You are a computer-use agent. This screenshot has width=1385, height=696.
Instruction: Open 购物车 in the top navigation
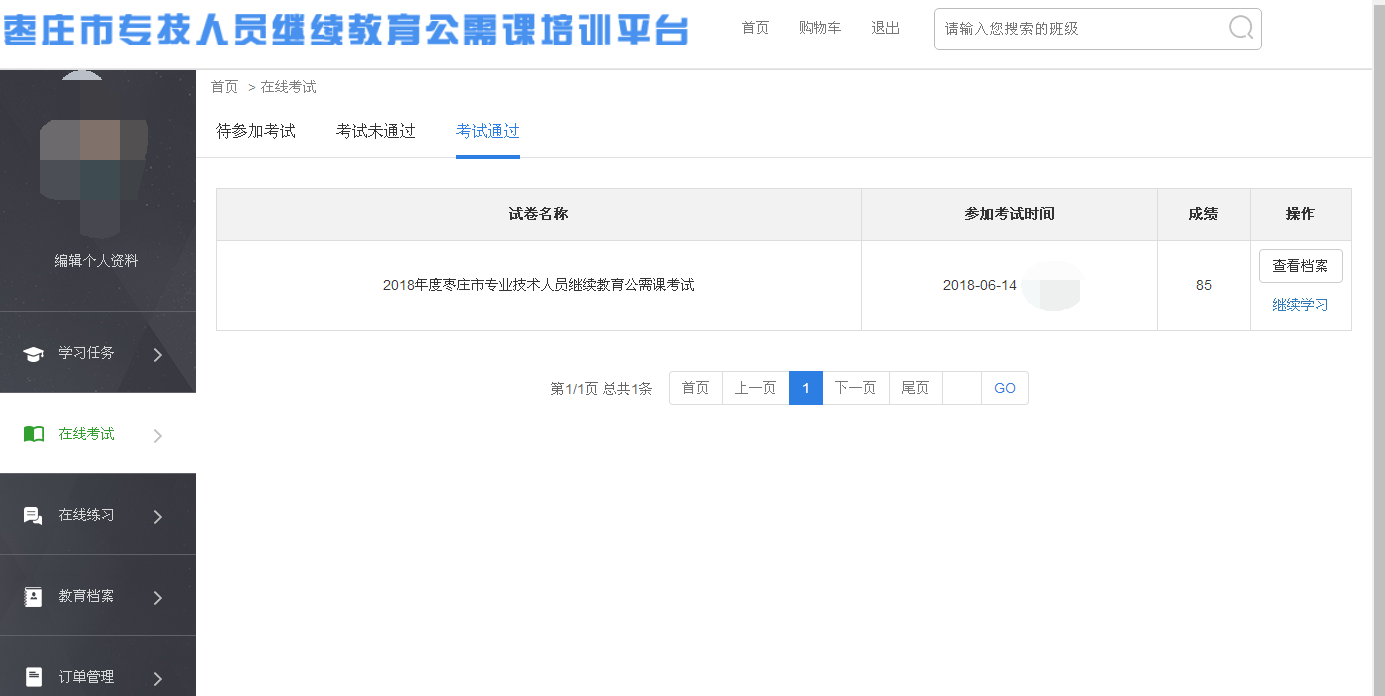click(x=820, y=28)
